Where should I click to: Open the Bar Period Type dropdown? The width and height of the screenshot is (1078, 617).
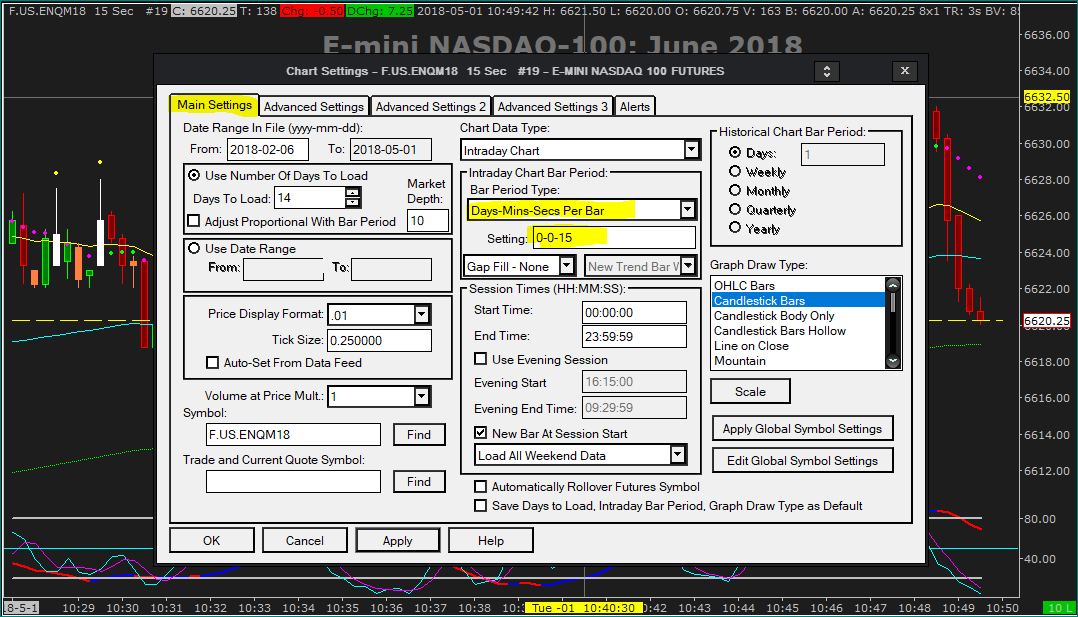687,209
